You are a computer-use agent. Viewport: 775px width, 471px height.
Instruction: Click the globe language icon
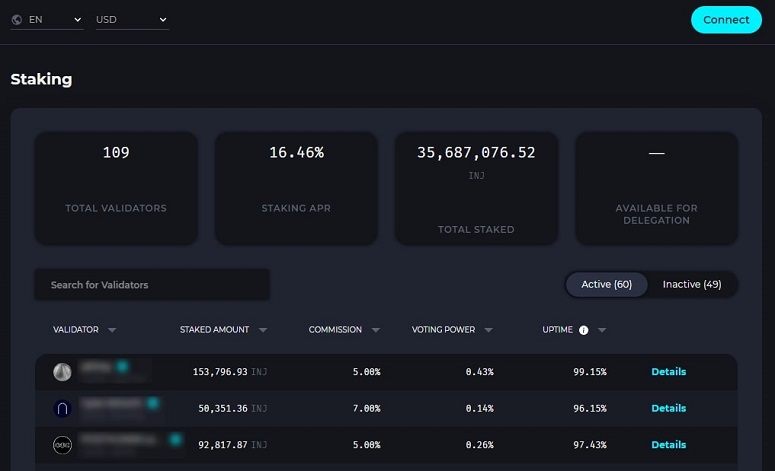click(17, 20)
